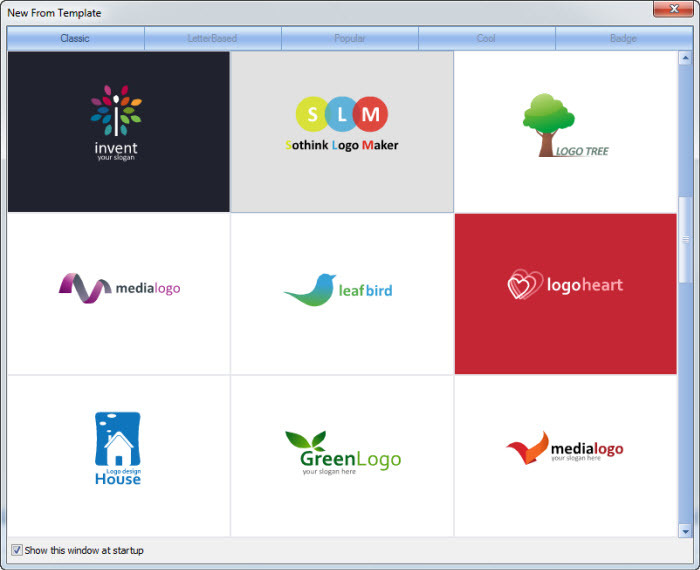Open the Badge templates tab

tap(624, 38)
